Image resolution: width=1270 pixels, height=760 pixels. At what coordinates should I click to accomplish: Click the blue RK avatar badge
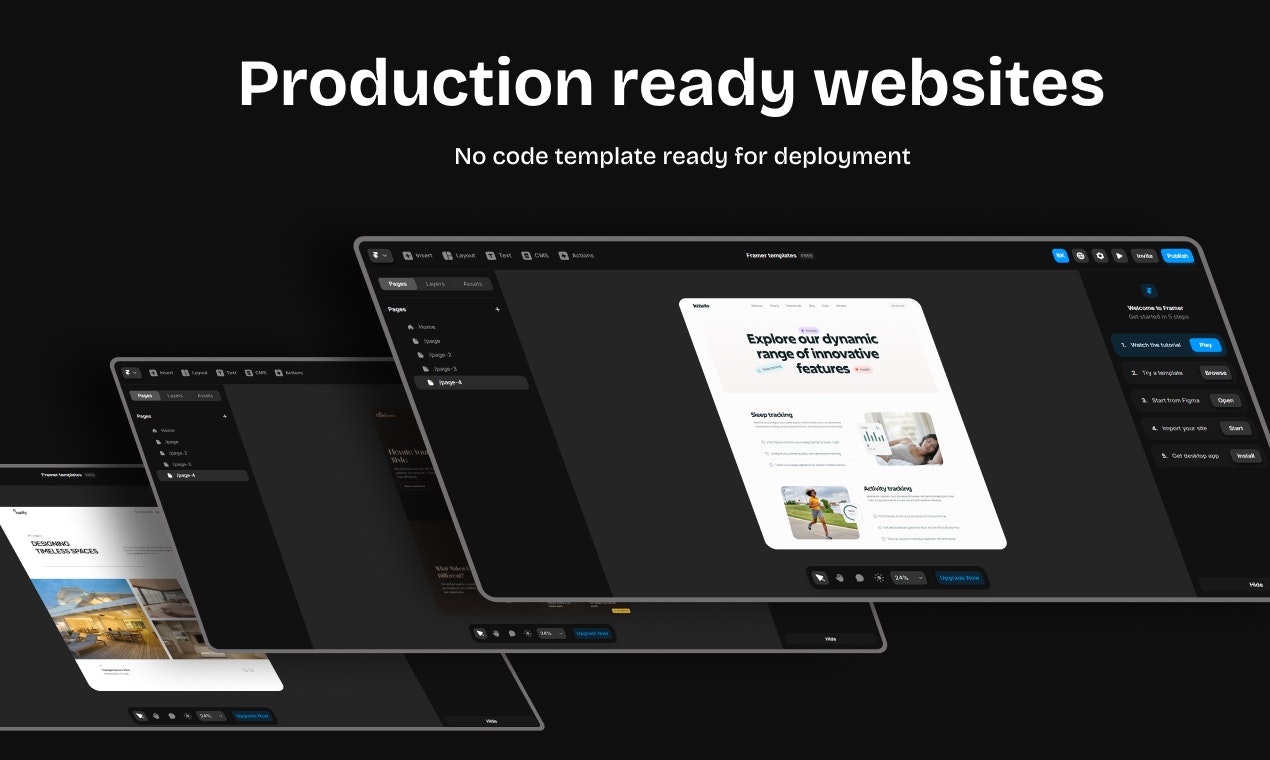[1060, 256]
